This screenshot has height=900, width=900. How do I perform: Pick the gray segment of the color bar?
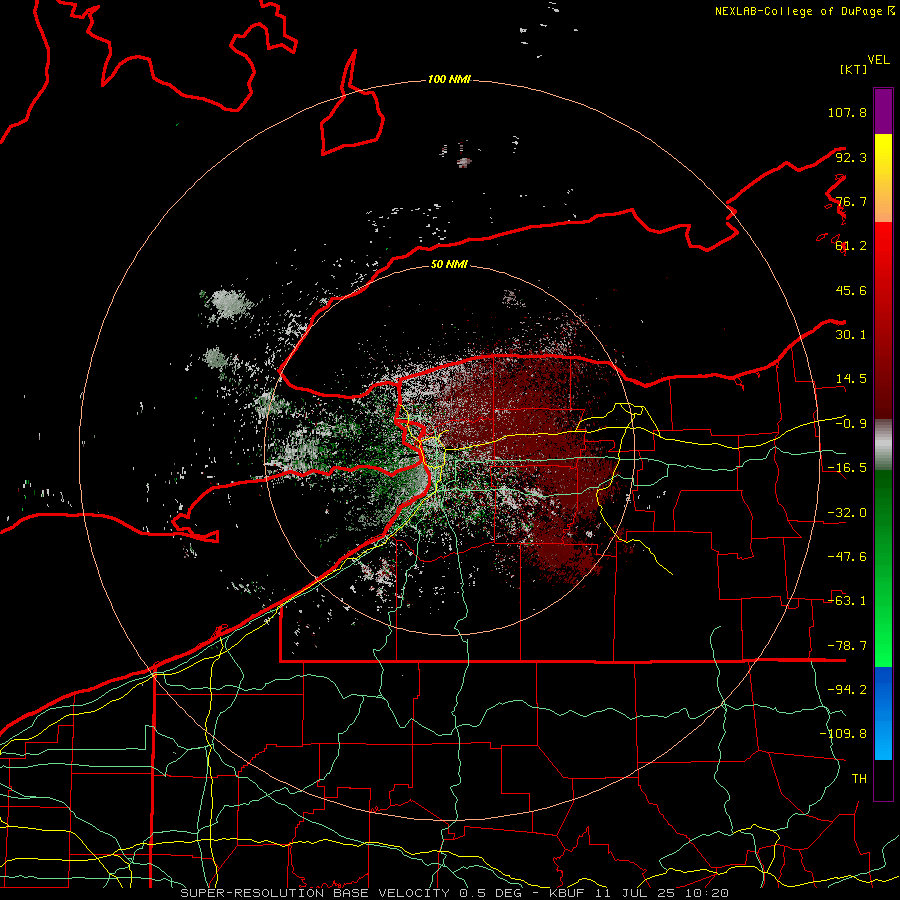click(x=883, y=445)
